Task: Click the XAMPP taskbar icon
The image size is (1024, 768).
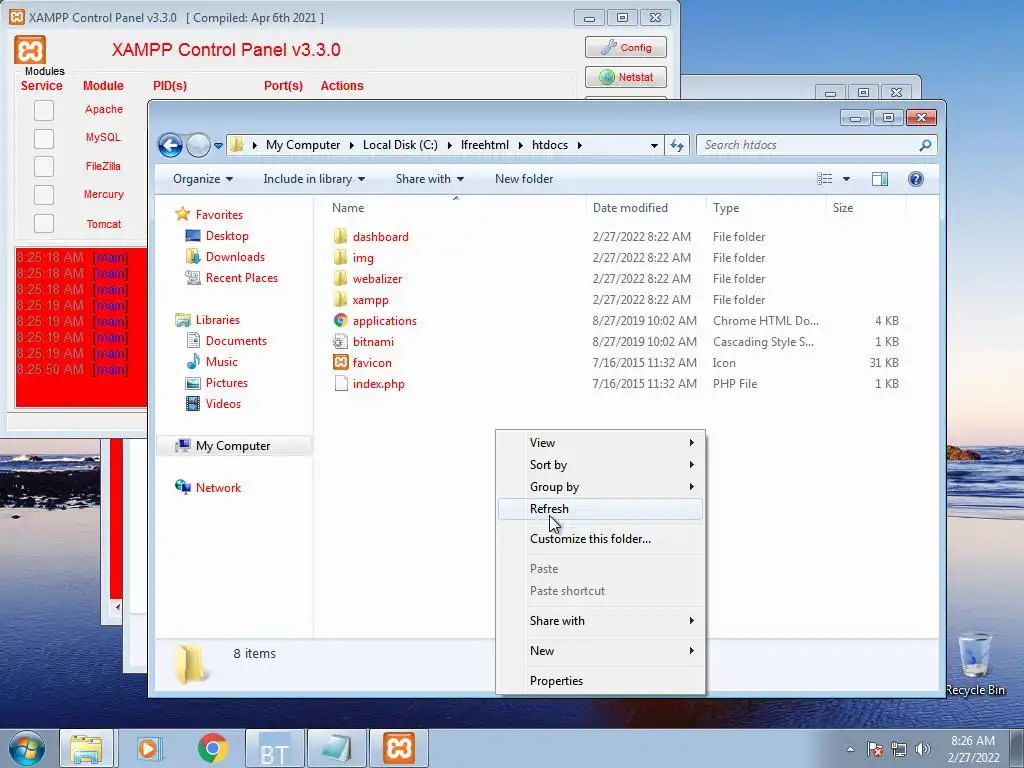Action: point(399,748)
